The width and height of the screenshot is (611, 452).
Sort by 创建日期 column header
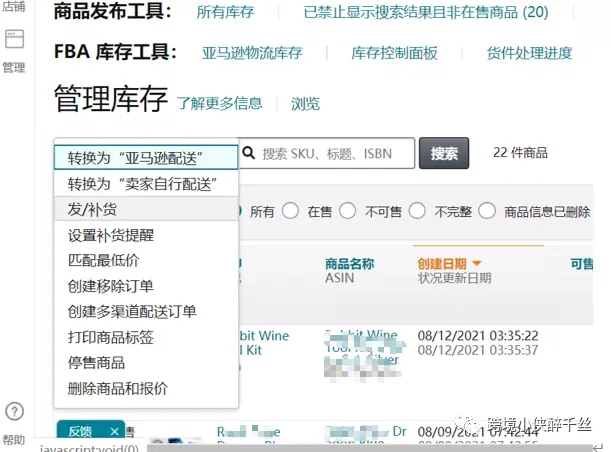[x=442, y=264]
